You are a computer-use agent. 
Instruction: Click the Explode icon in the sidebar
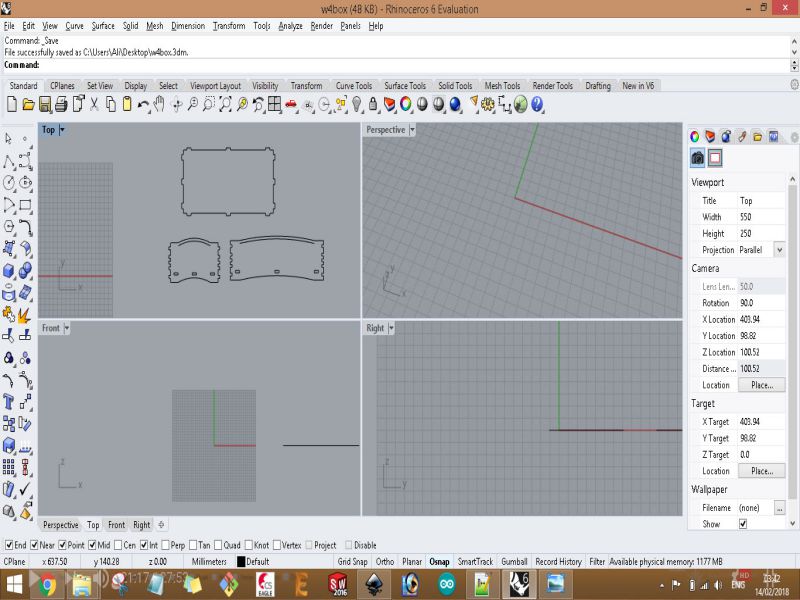click(23, 315)
